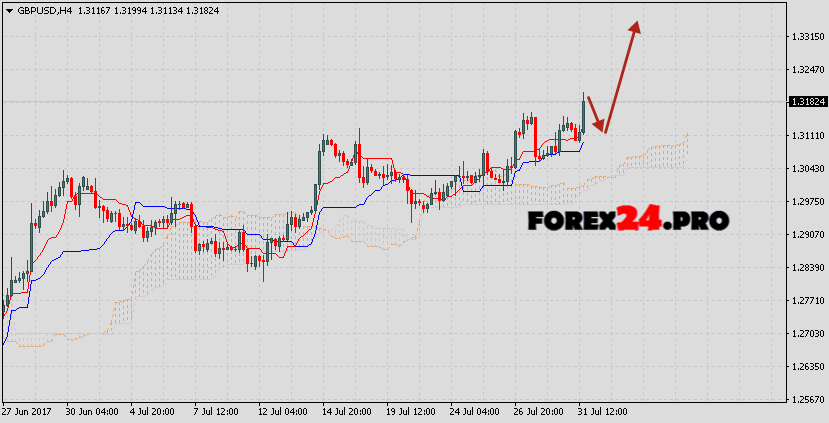Select the 30 Jun 04:00 time marker

pyautogui.click(x=92, y=412)
